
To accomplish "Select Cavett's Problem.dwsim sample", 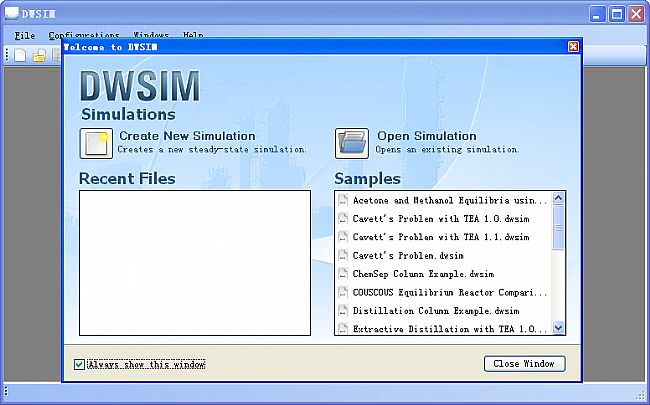I will [x=408, y=255].
